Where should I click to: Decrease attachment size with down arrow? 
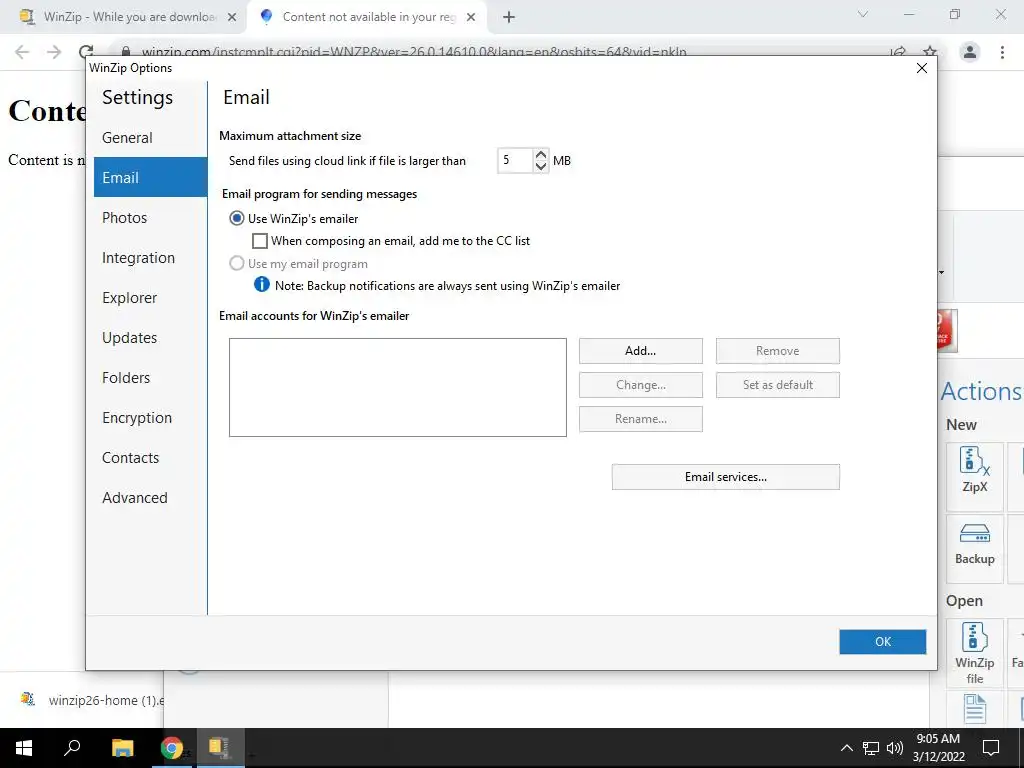(x=541, y=166)
